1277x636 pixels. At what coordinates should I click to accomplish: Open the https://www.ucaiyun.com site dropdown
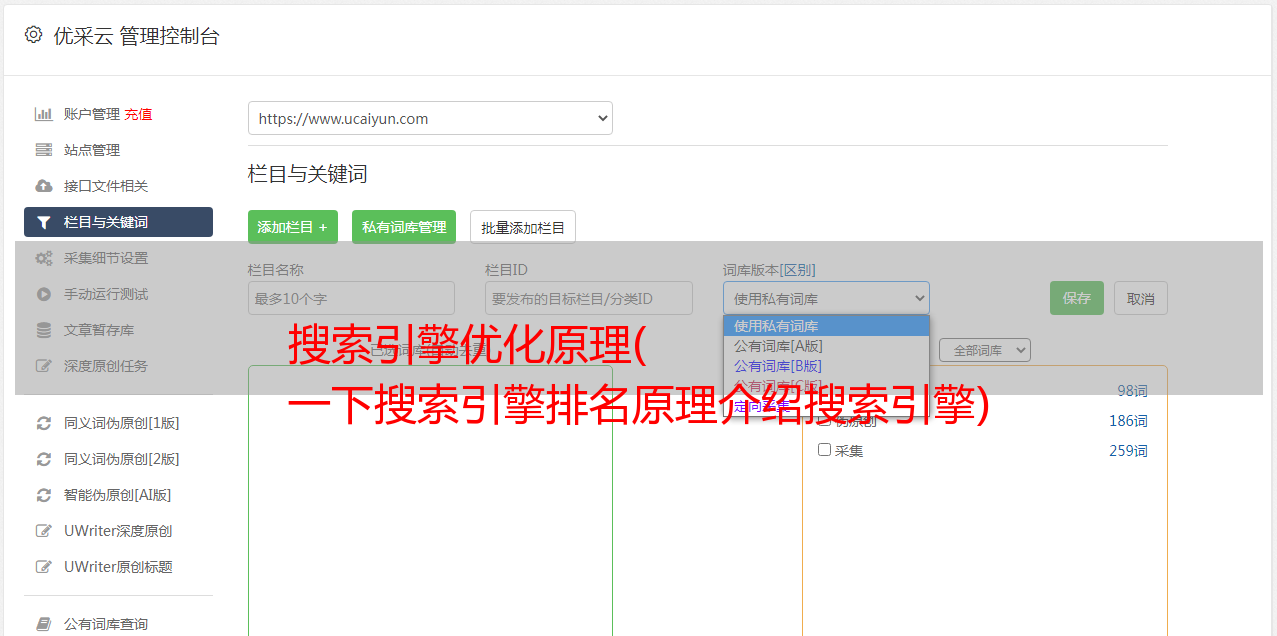pos(430,118)
